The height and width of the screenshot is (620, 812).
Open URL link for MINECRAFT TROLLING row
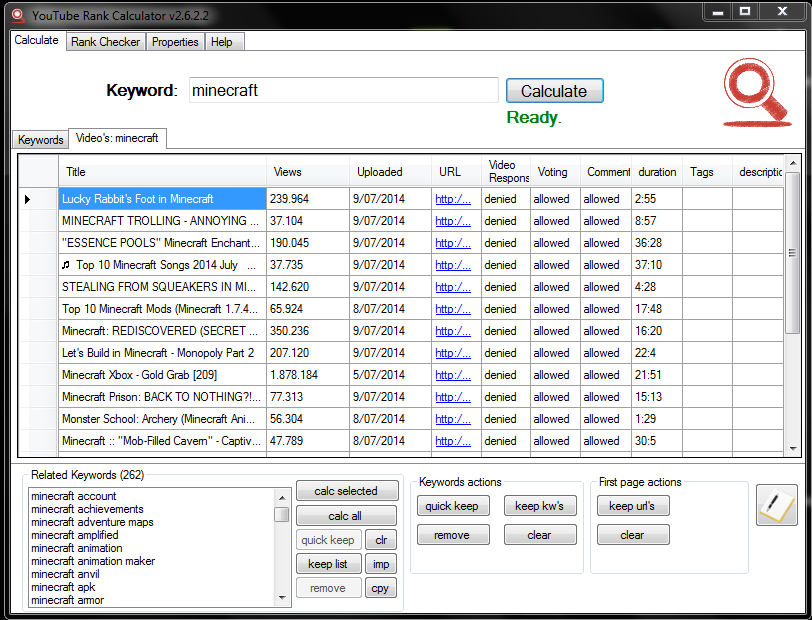453,221
